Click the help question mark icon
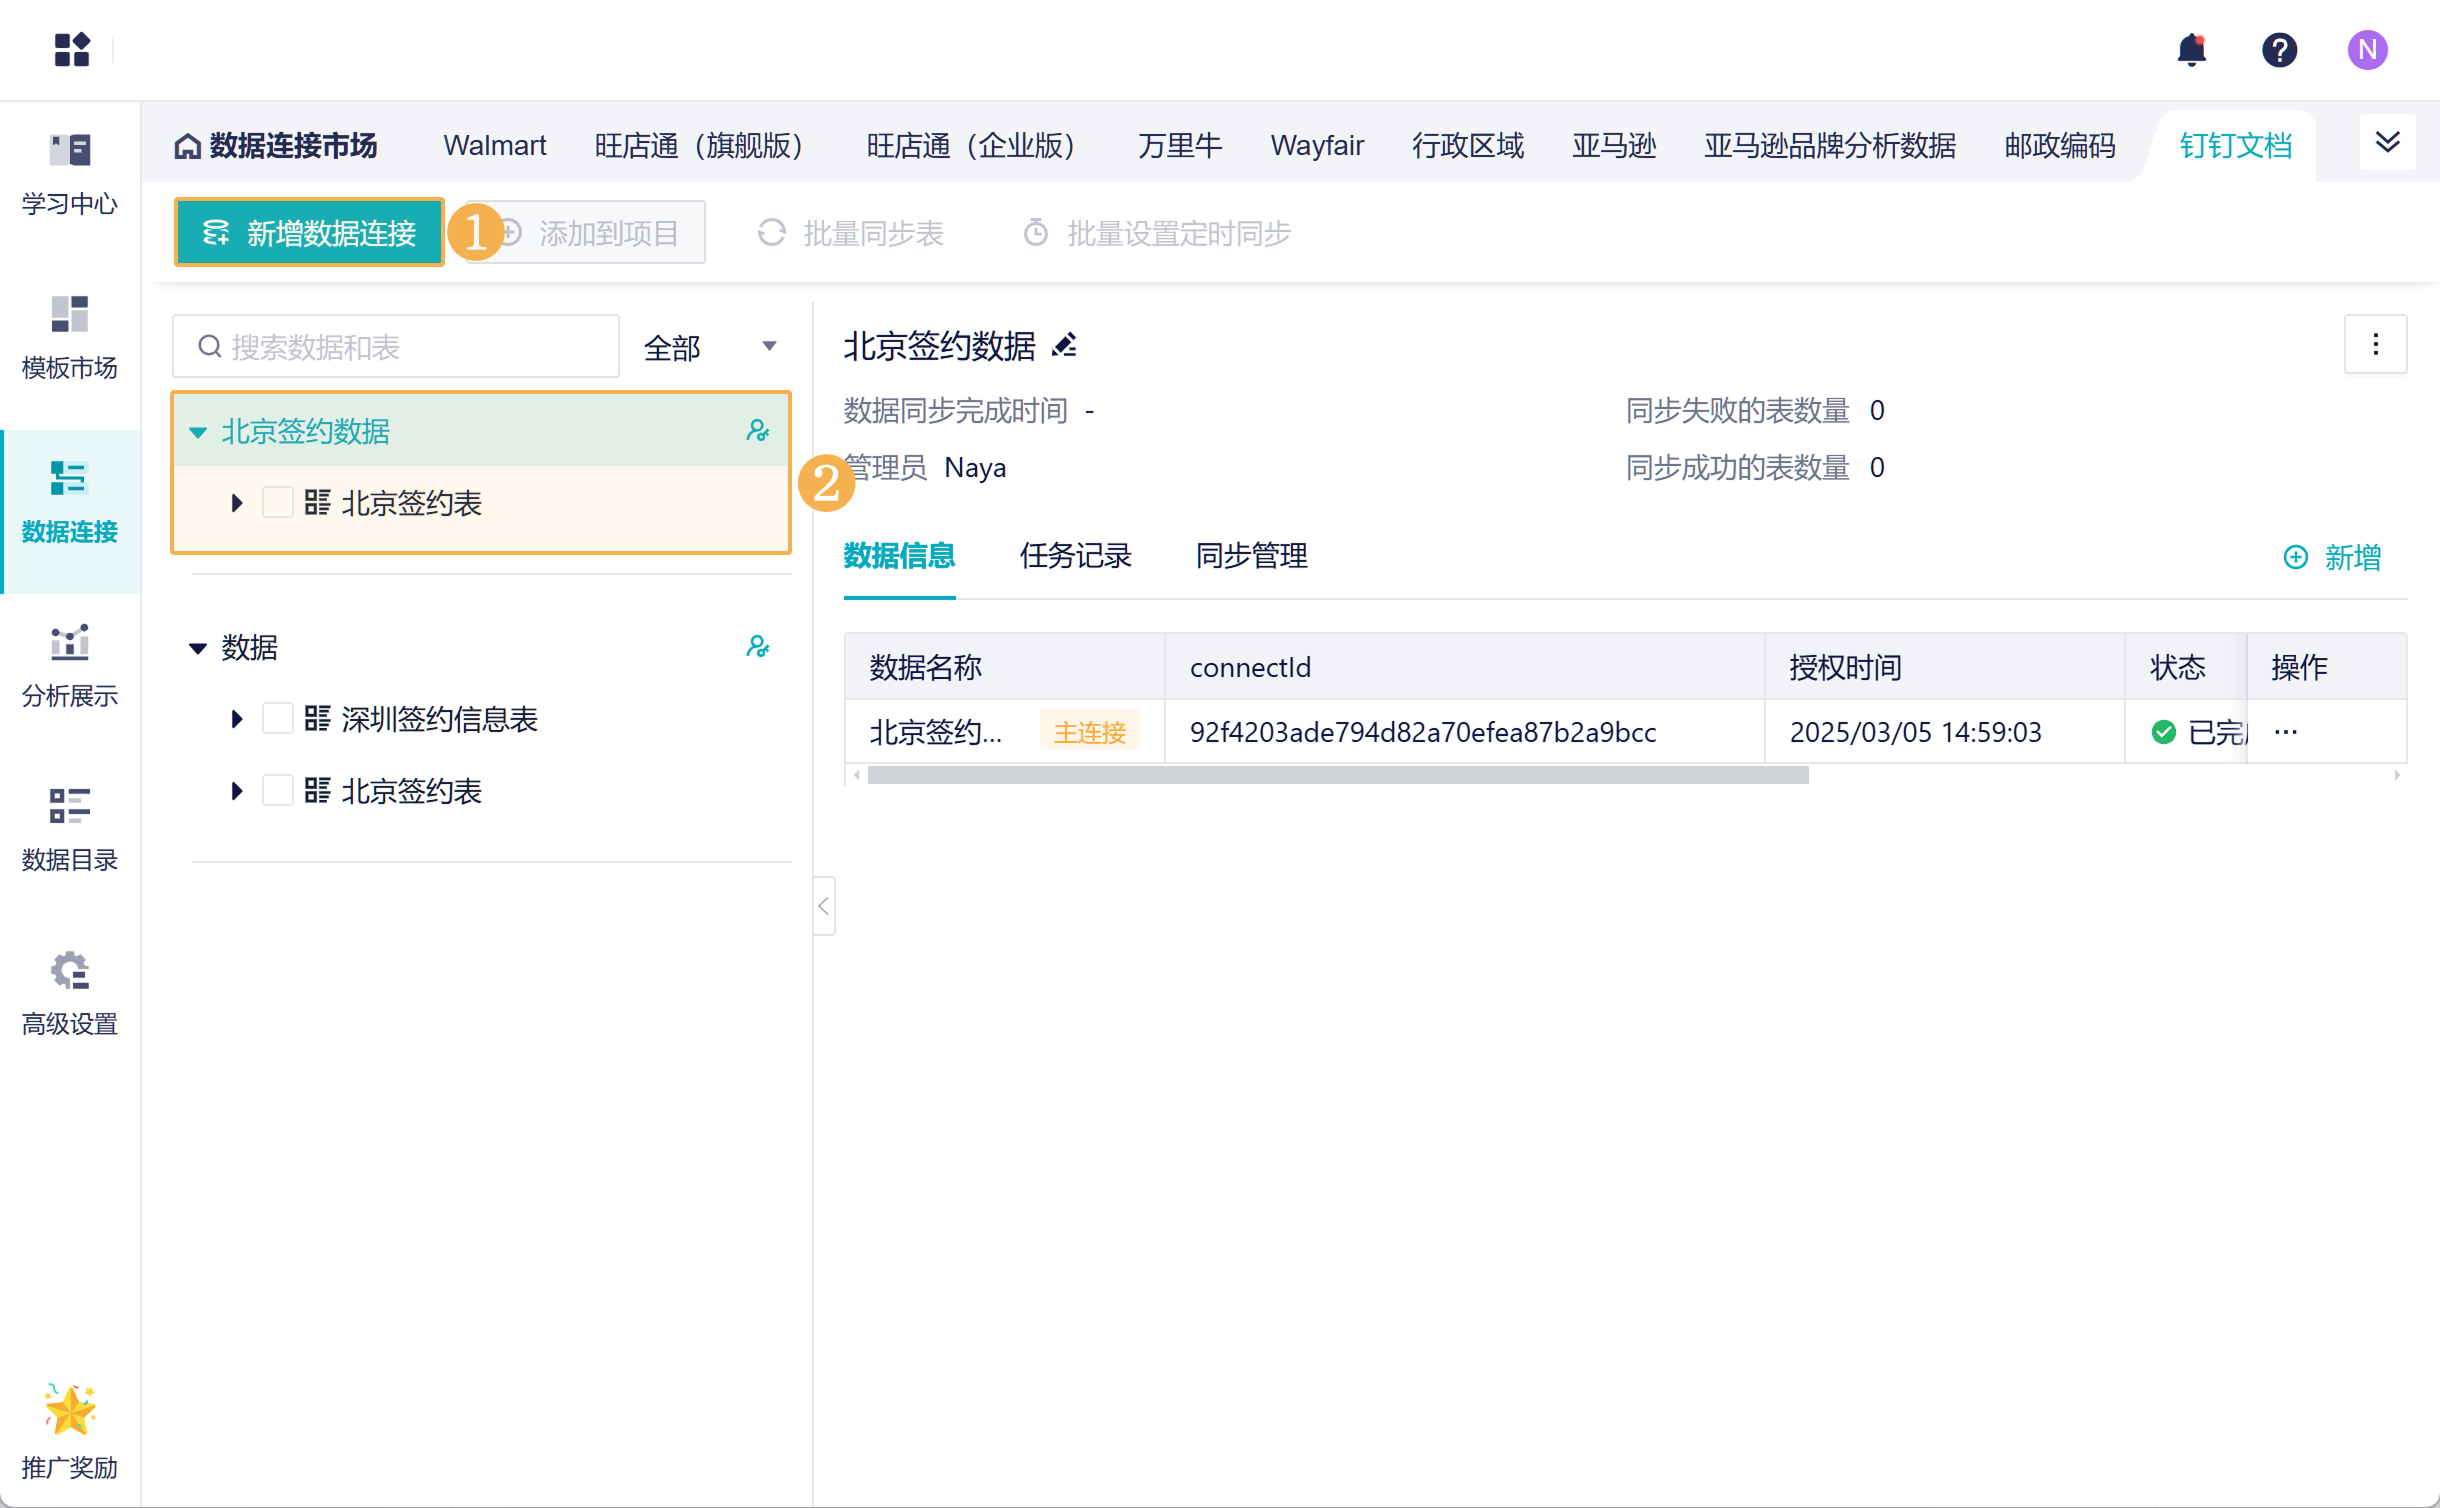Image resolution: width=2440 pixels, height=1508 pixels. click(2279, 50)
